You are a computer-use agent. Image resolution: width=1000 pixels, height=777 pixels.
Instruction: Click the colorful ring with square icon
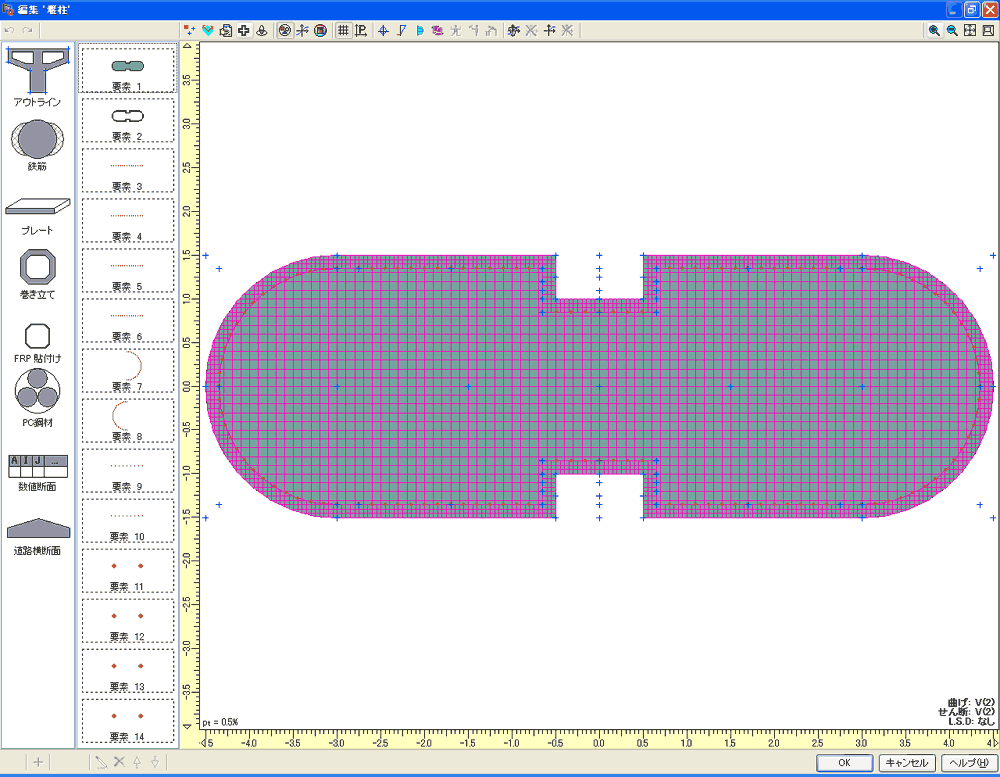tap(321, 30)
